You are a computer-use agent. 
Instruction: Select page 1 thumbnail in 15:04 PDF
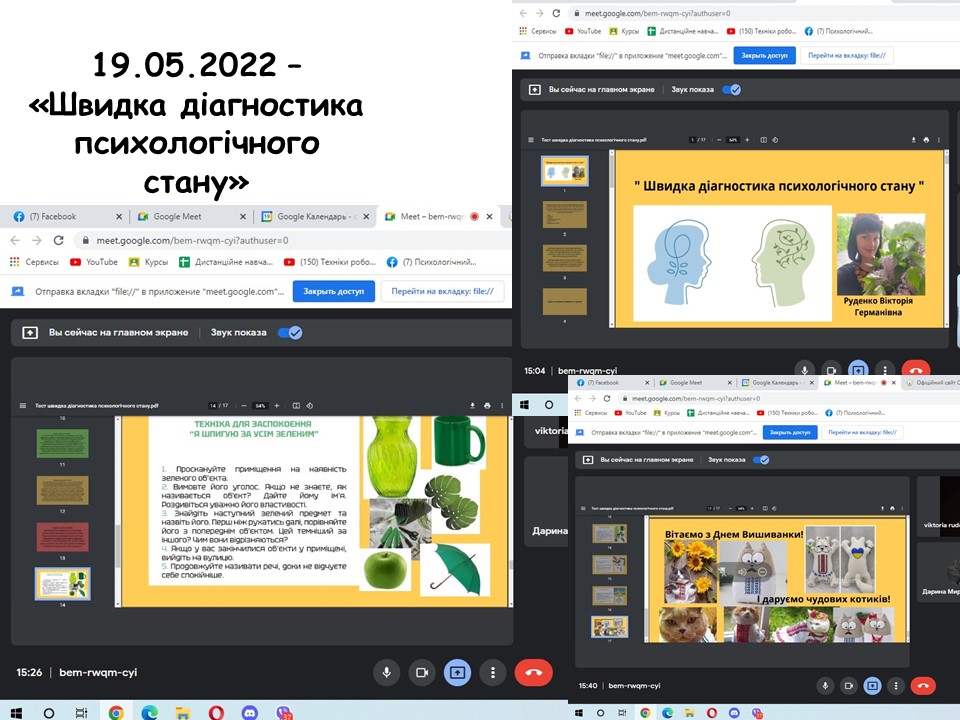point(564,171)
